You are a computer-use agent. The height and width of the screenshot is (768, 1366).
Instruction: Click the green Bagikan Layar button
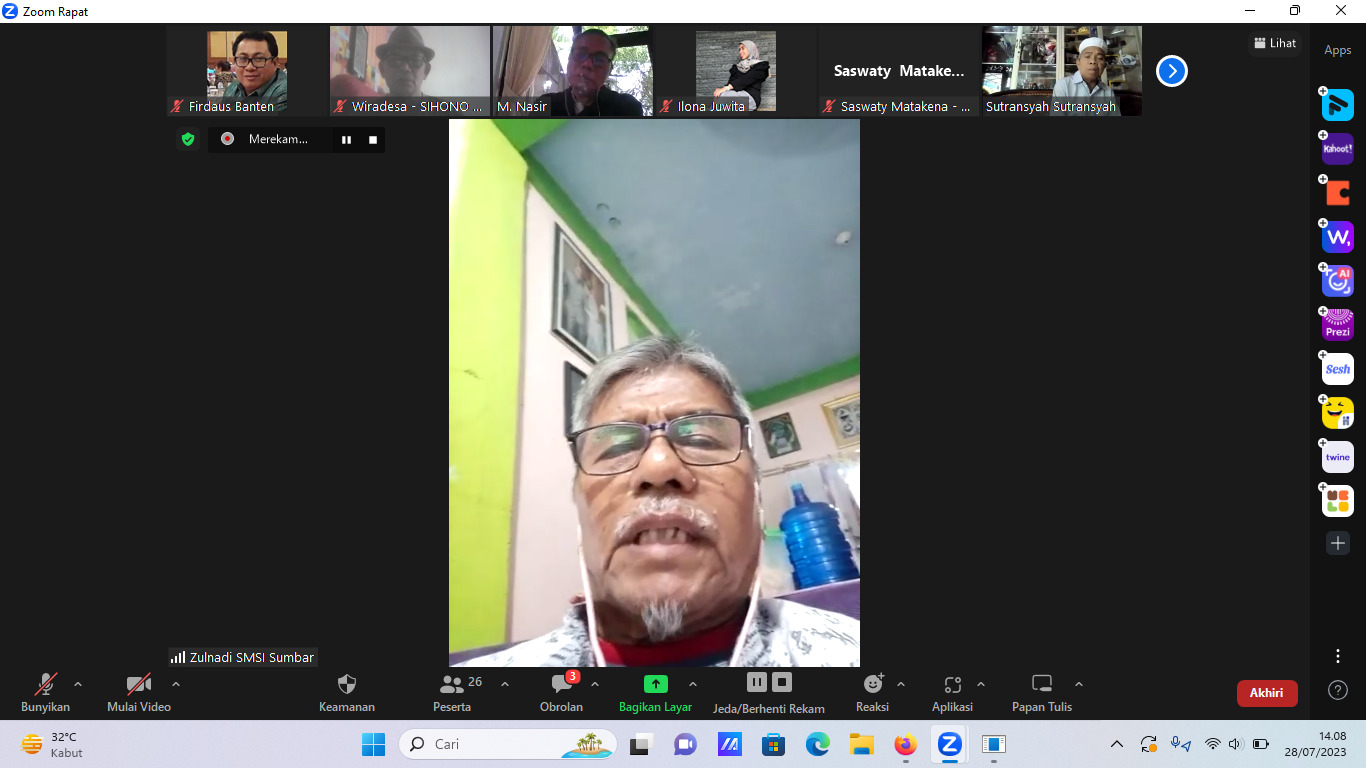[x=655, y=693]
